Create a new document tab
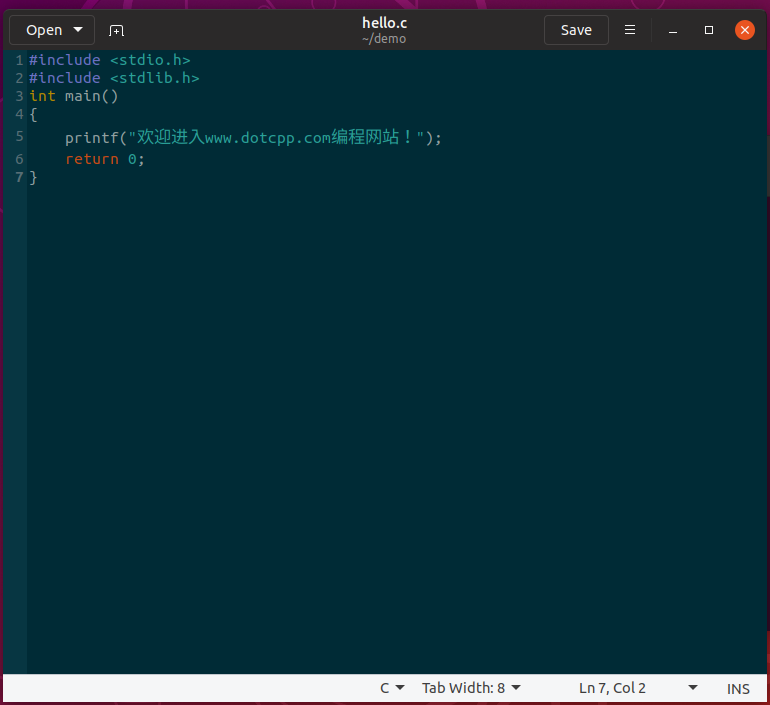The height and width of the screenshot is (705, 770). click(117, 30)
